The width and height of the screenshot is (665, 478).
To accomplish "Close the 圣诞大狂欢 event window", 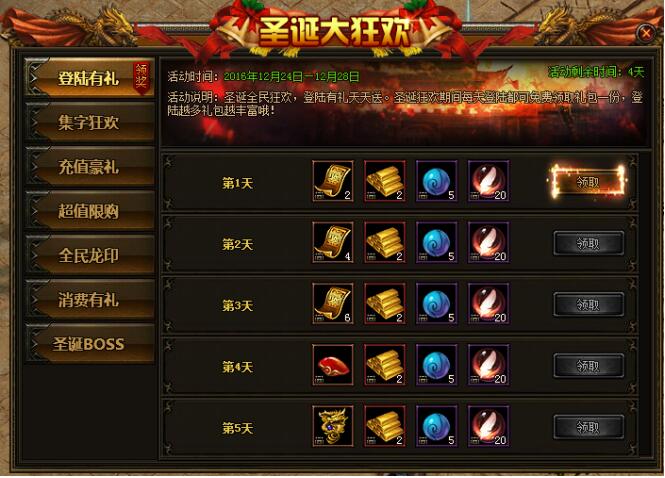I will click(646, 33).
